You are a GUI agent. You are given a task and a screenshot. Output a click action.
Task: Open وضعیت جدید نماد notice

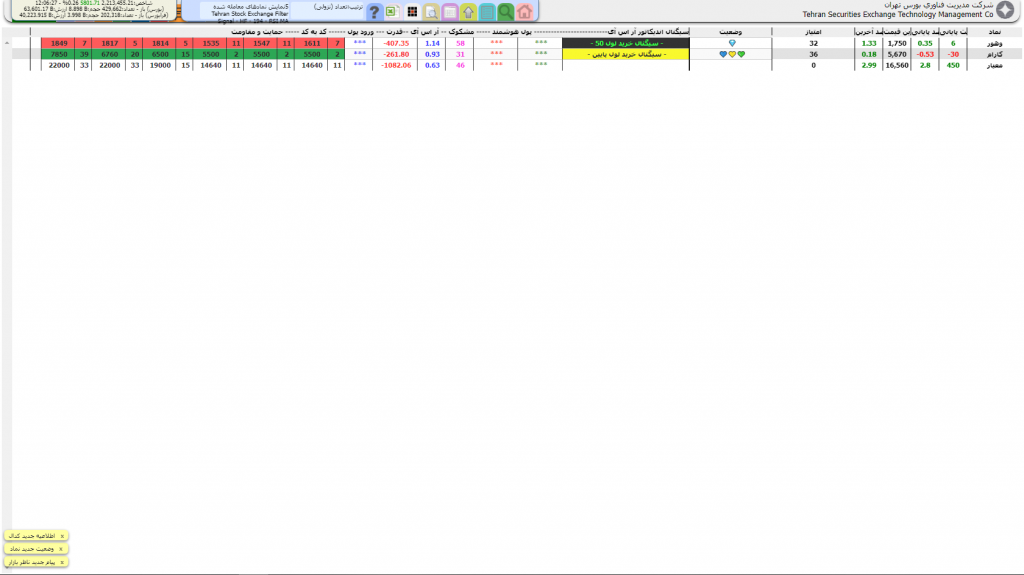point(31,549)
